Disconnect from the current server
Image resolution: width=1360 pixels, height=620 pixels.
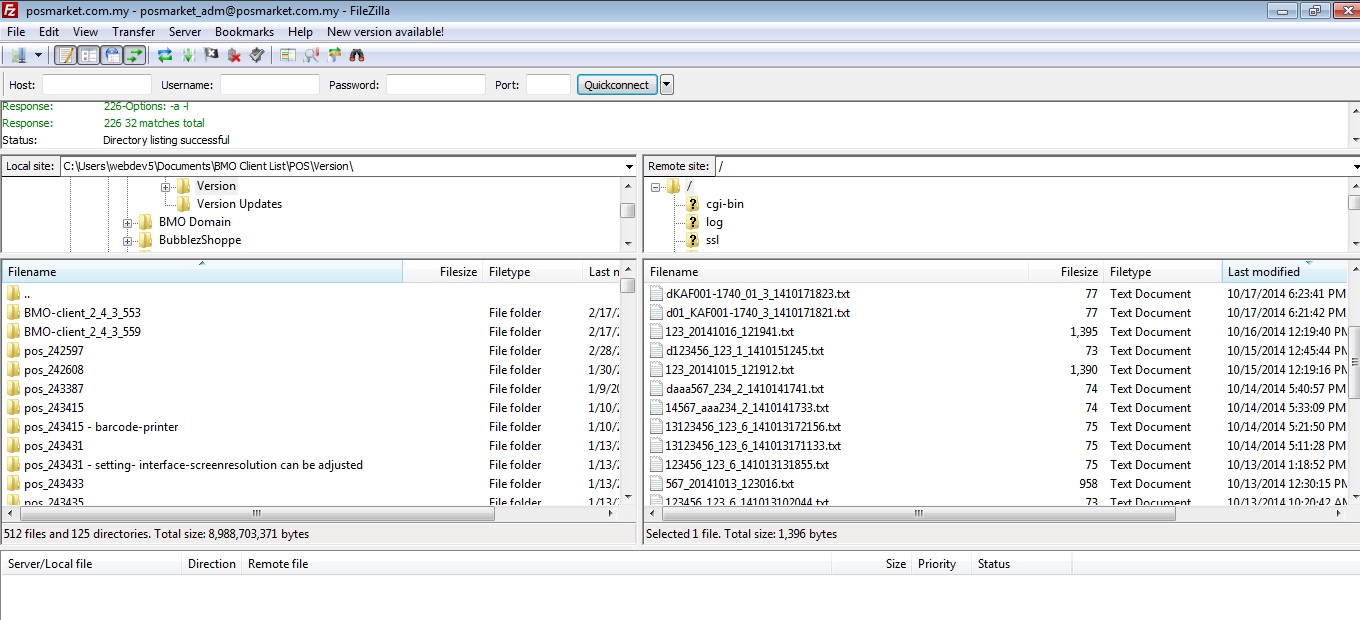click(234, 55)
